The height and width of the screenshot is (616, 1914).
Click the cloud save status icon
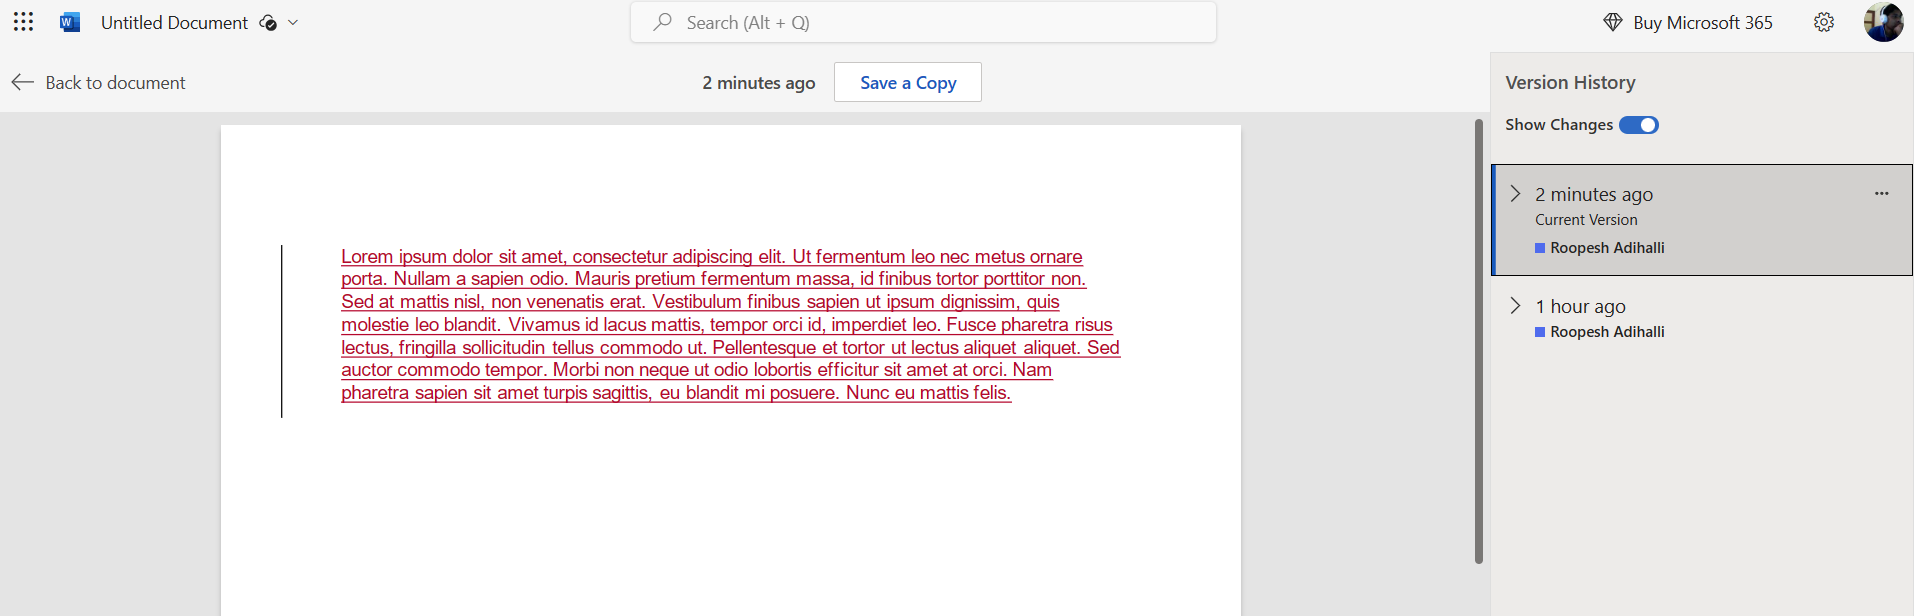point(267,23)
